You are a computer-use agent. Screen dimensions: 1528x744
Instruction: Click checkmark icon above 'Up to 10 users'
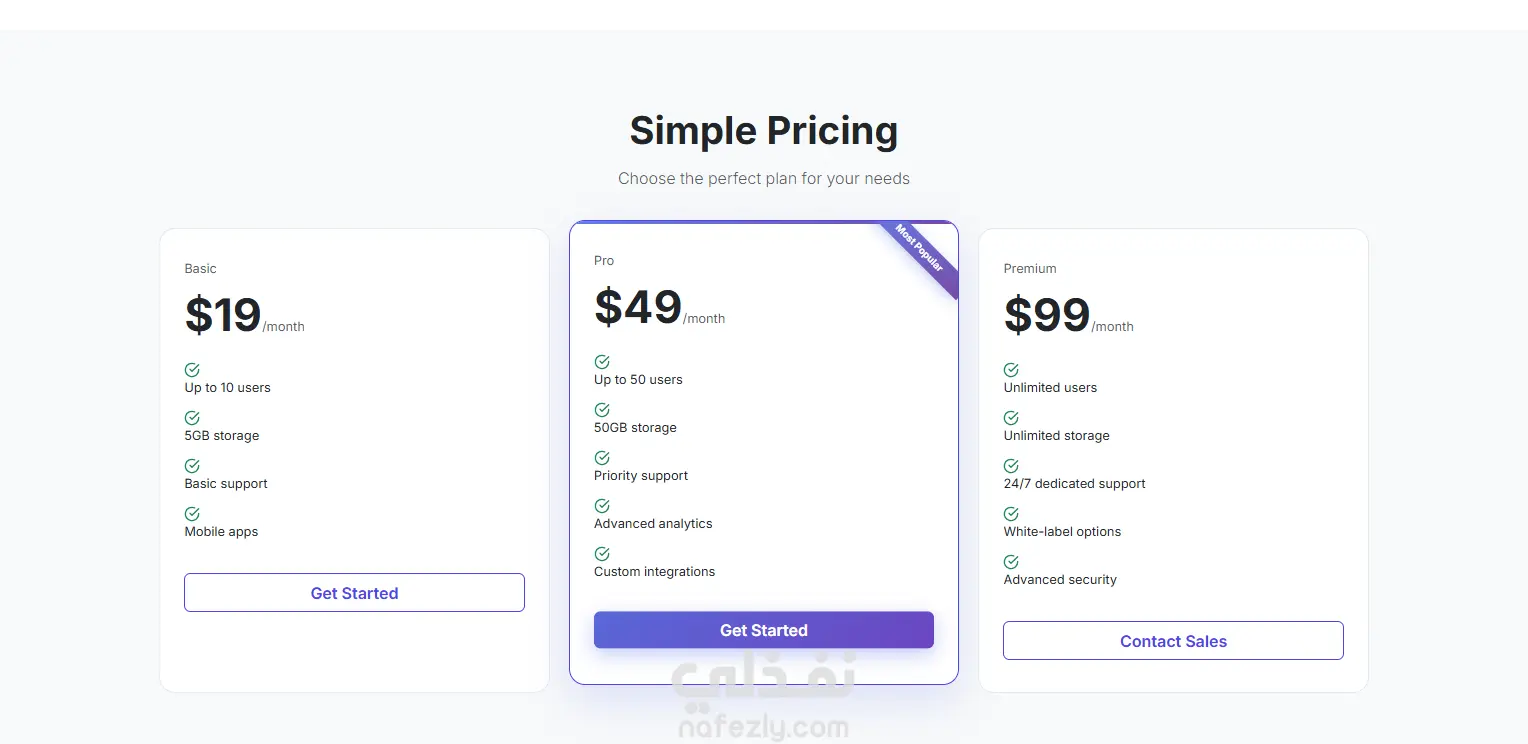pyautogui.click(x=192, y=370)
